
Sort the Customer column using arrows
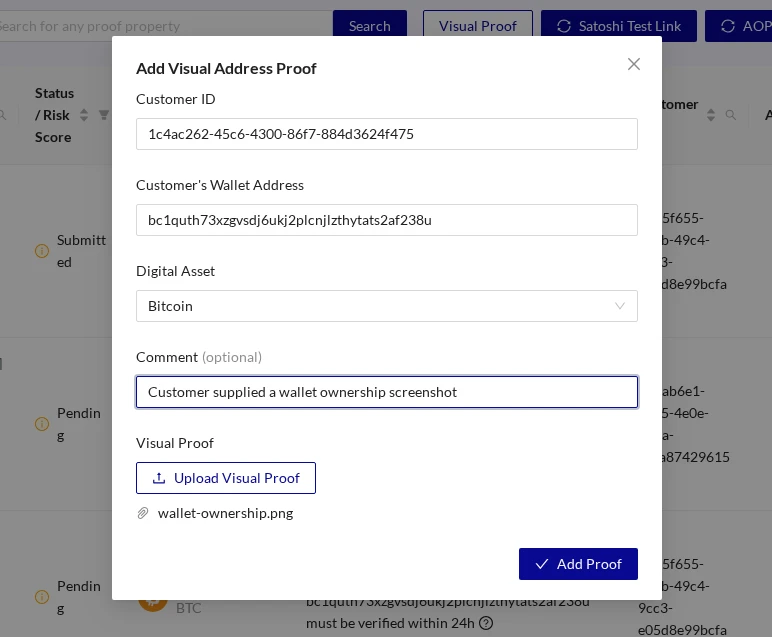point(710,115)
